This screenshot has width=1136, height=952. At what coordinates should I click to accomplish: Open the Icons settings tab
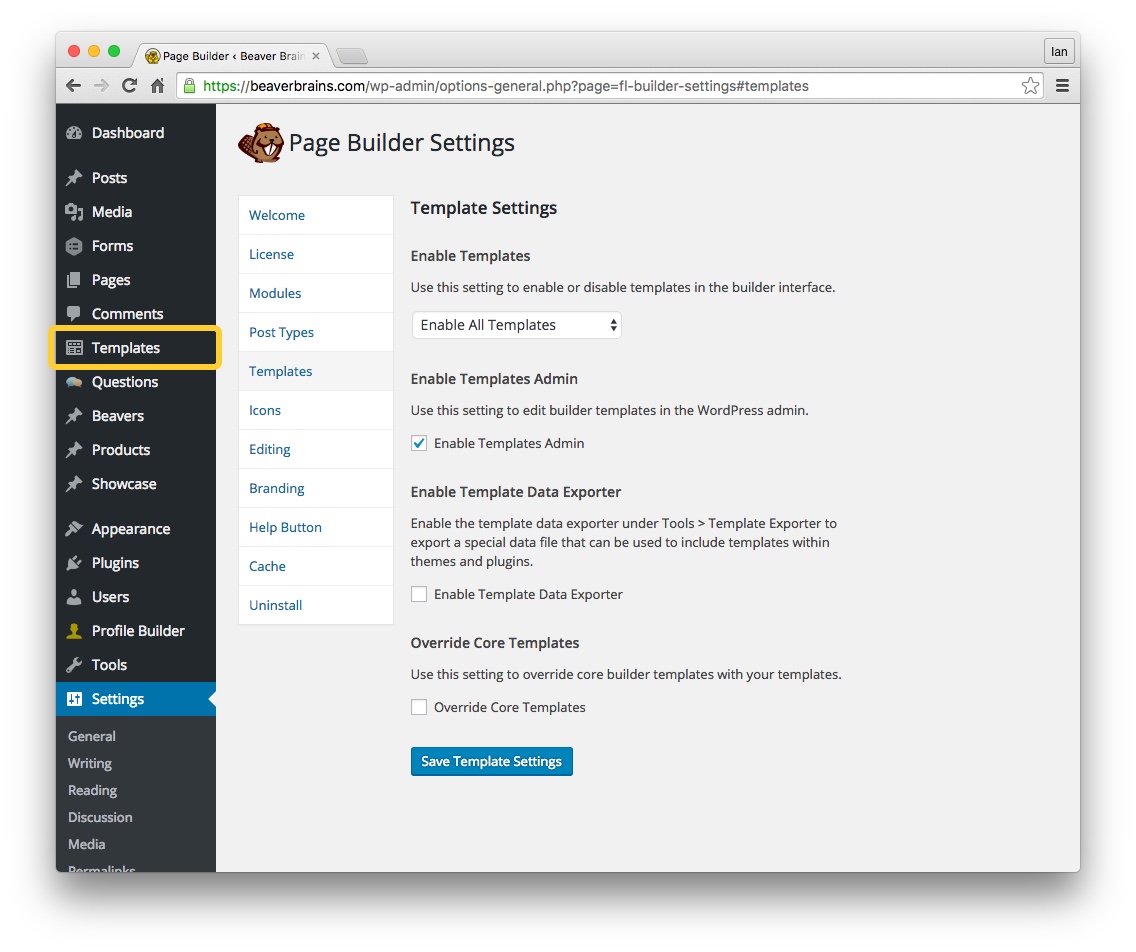(316, 410)
